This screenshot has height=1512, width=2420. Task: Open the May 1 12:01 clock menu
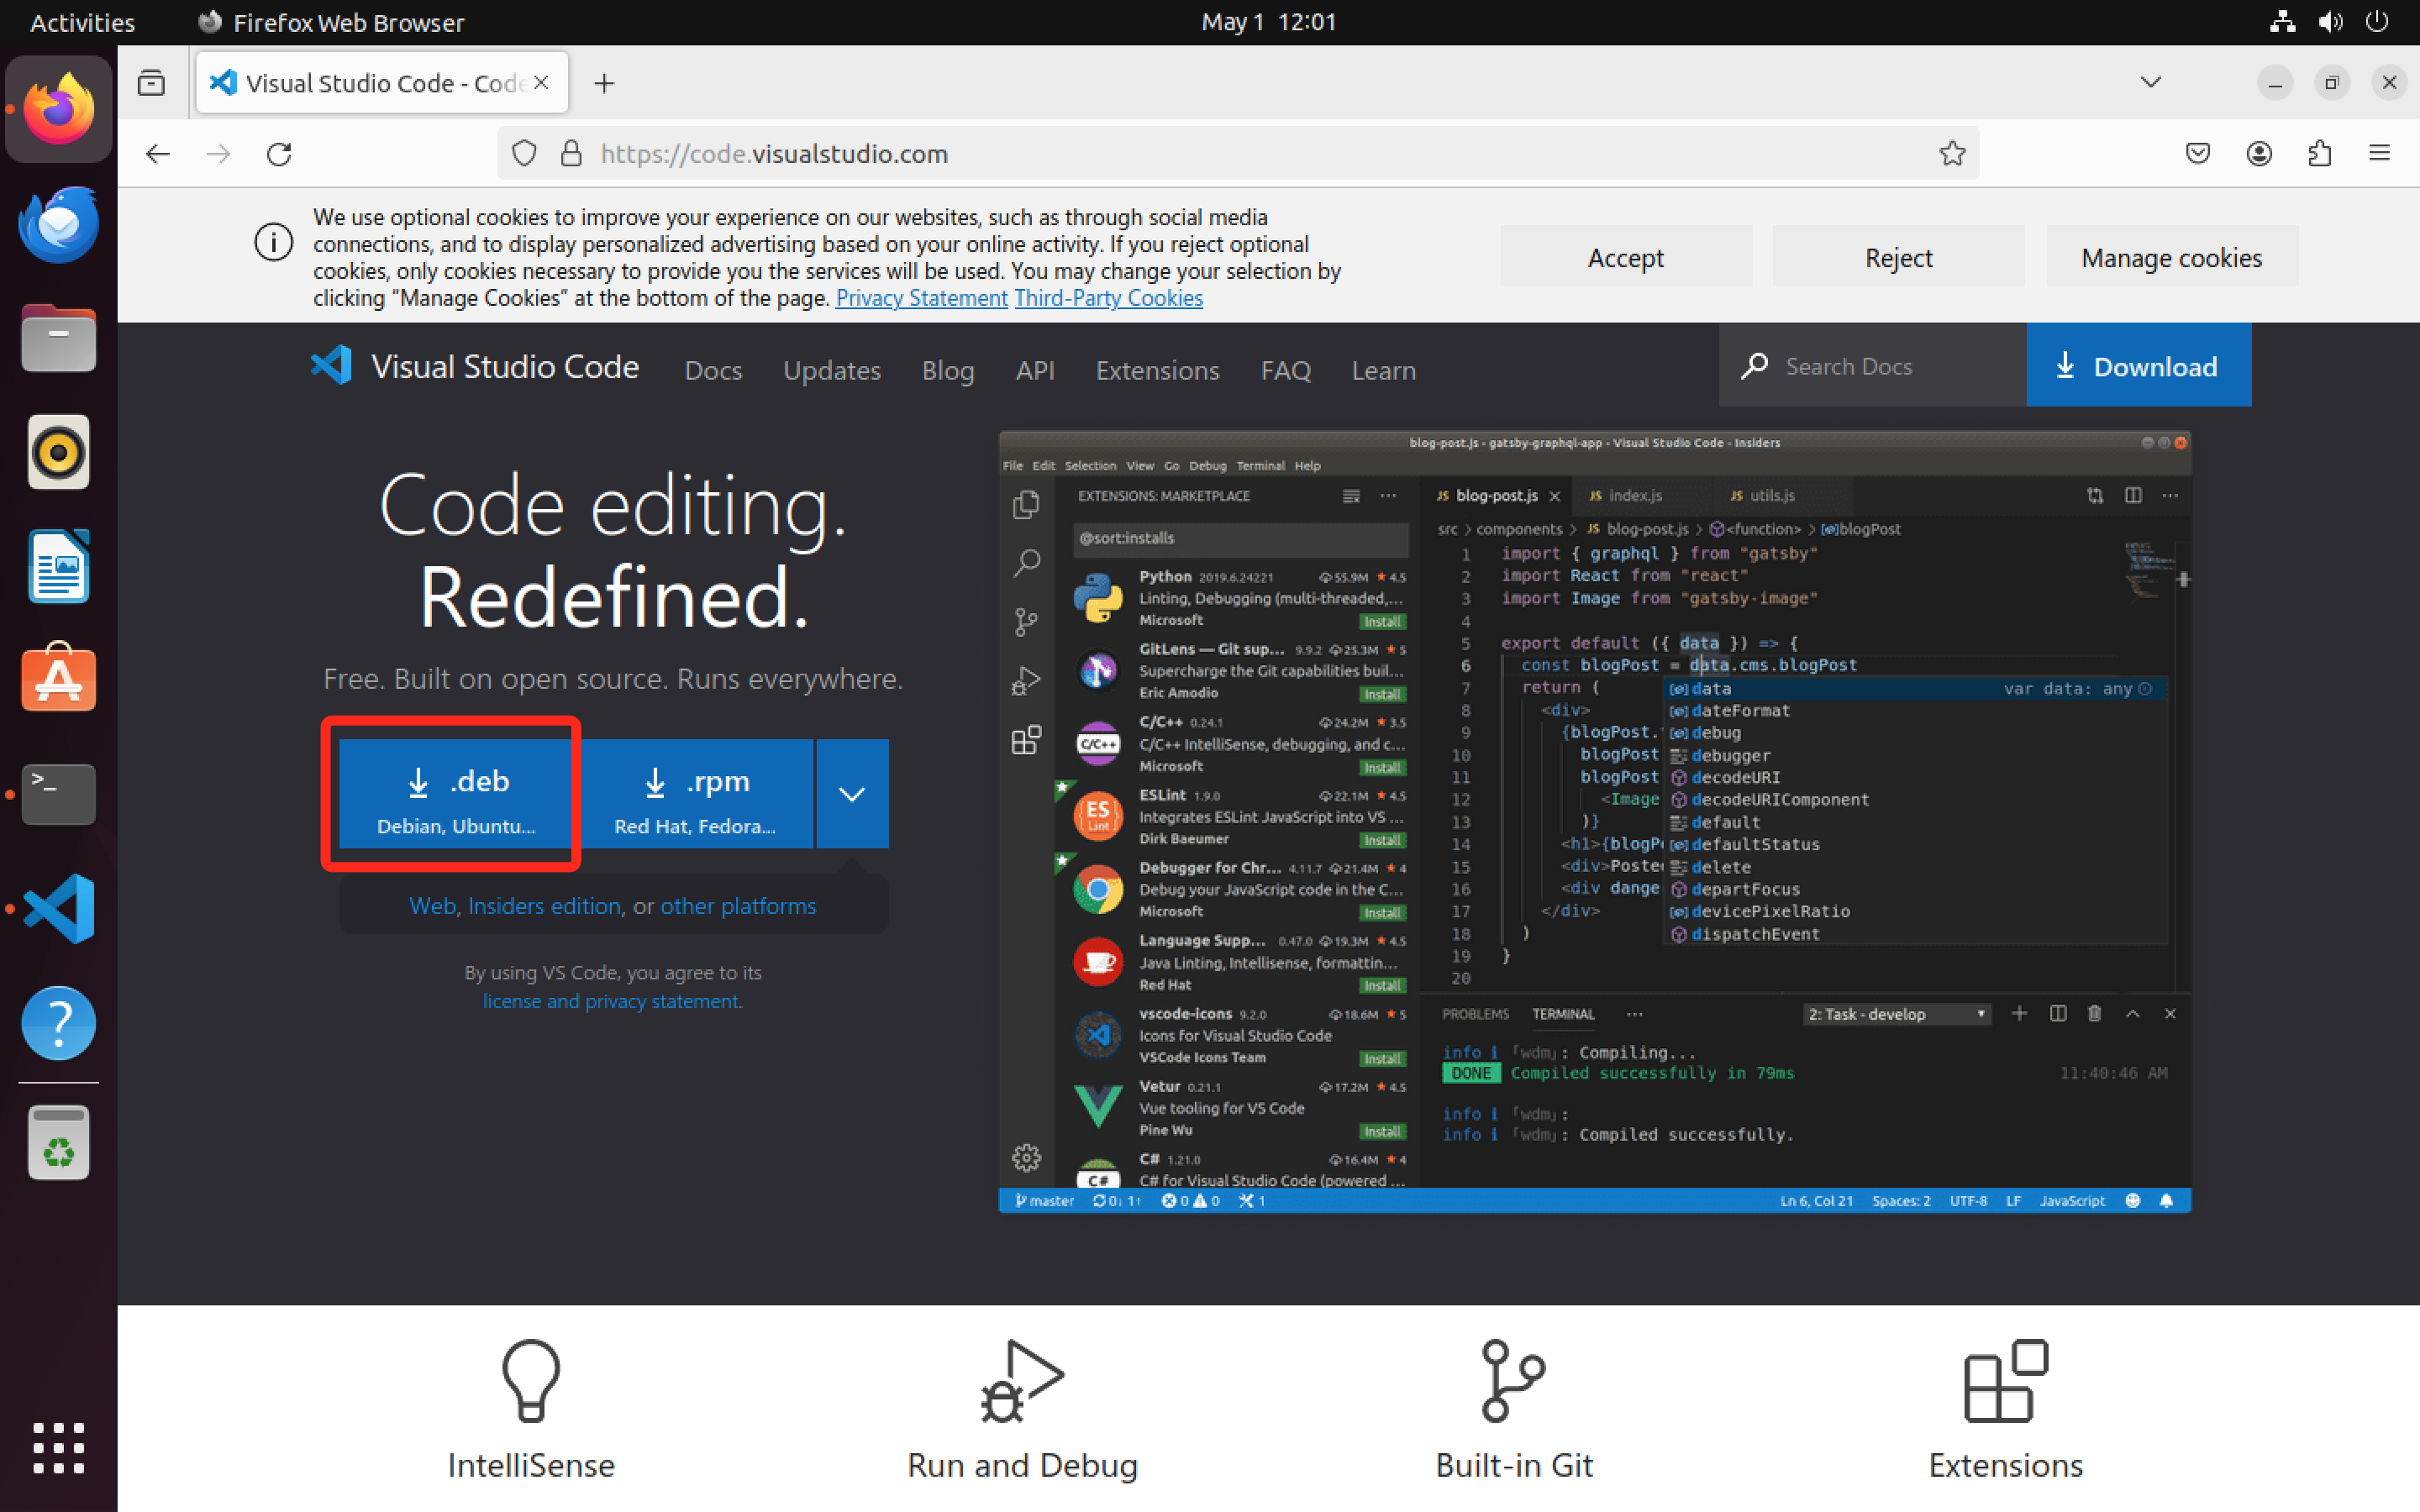pyautogui.click(x=1268, y=22)
